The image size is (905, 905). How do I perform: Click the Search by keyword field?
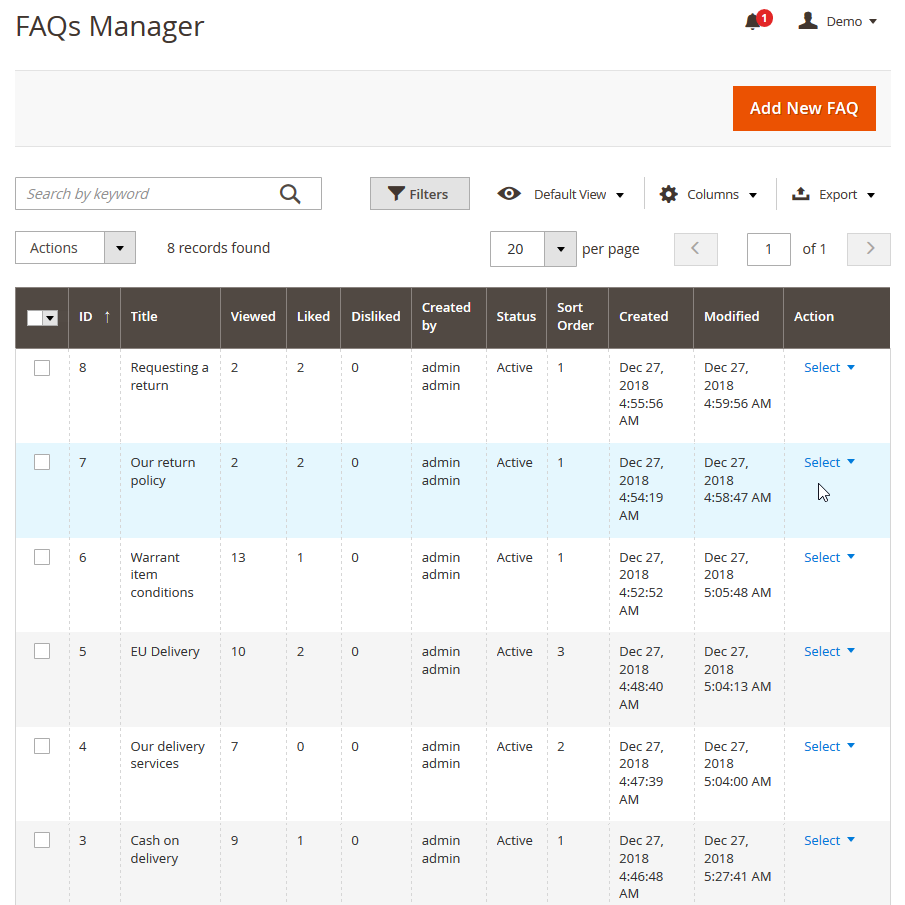(145, 194)
